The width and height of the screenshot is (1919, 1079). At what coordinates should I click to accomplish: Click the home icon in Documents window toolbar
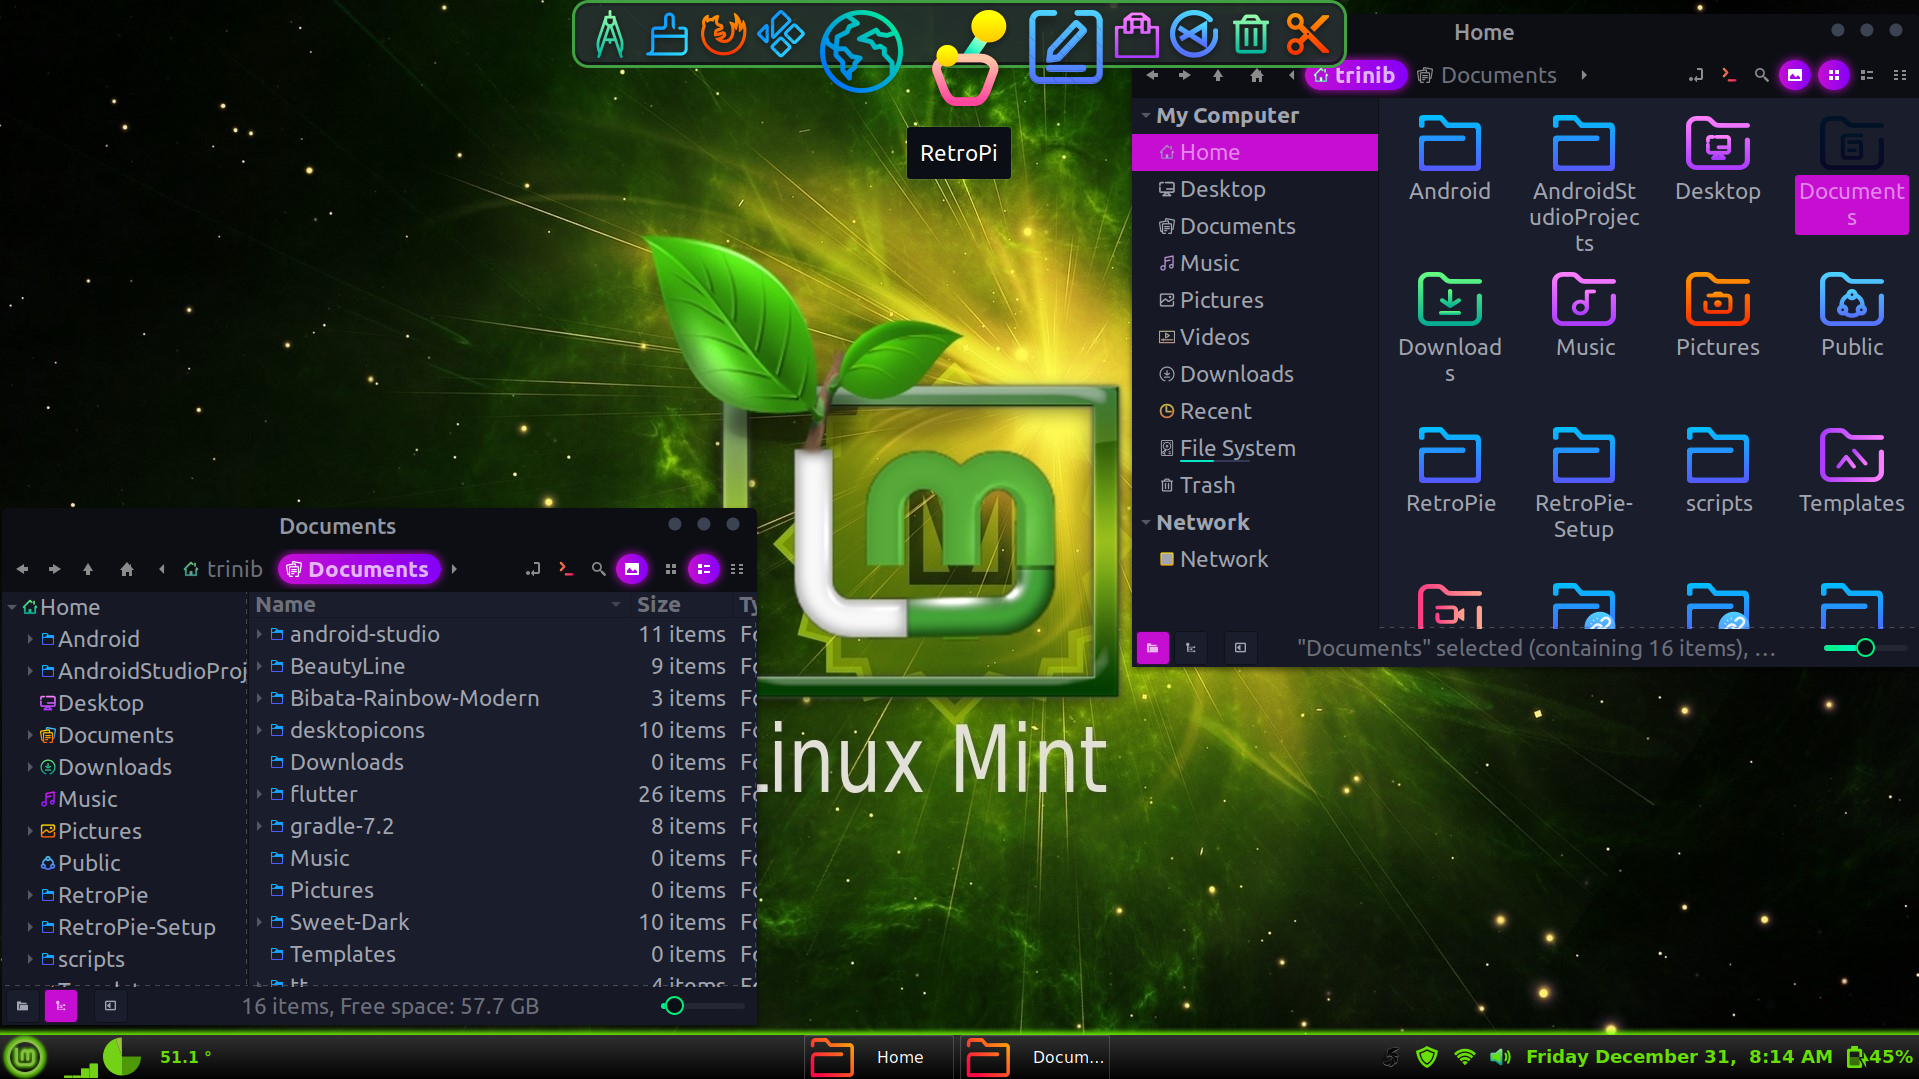(126, 569)
